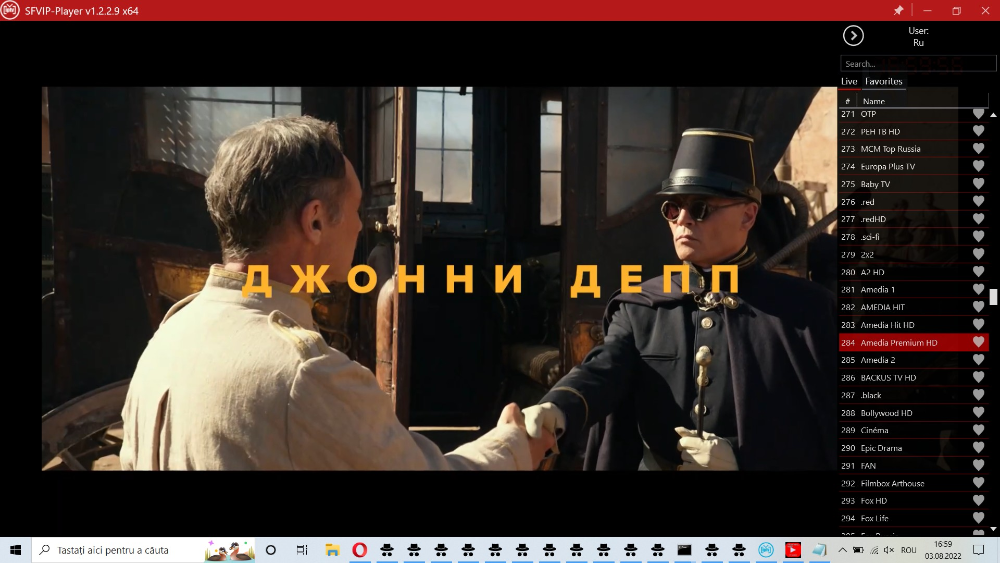The height and width of the screenshot is (563, 1000).
Task: Collapse the channel panel with the arrow button
Action: [x=853, y=36]
